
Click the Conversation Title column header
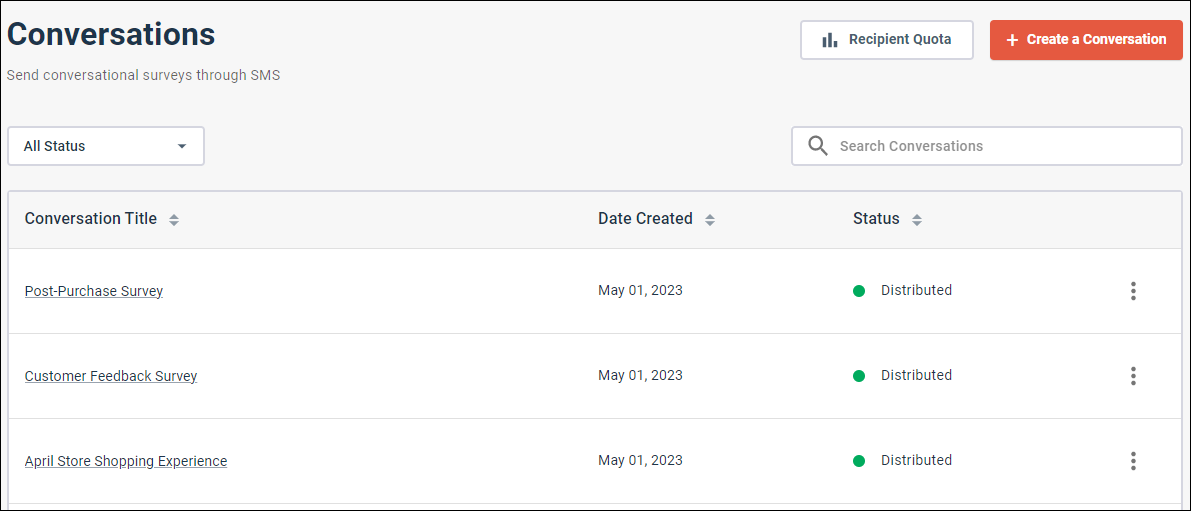click(90, 219)
